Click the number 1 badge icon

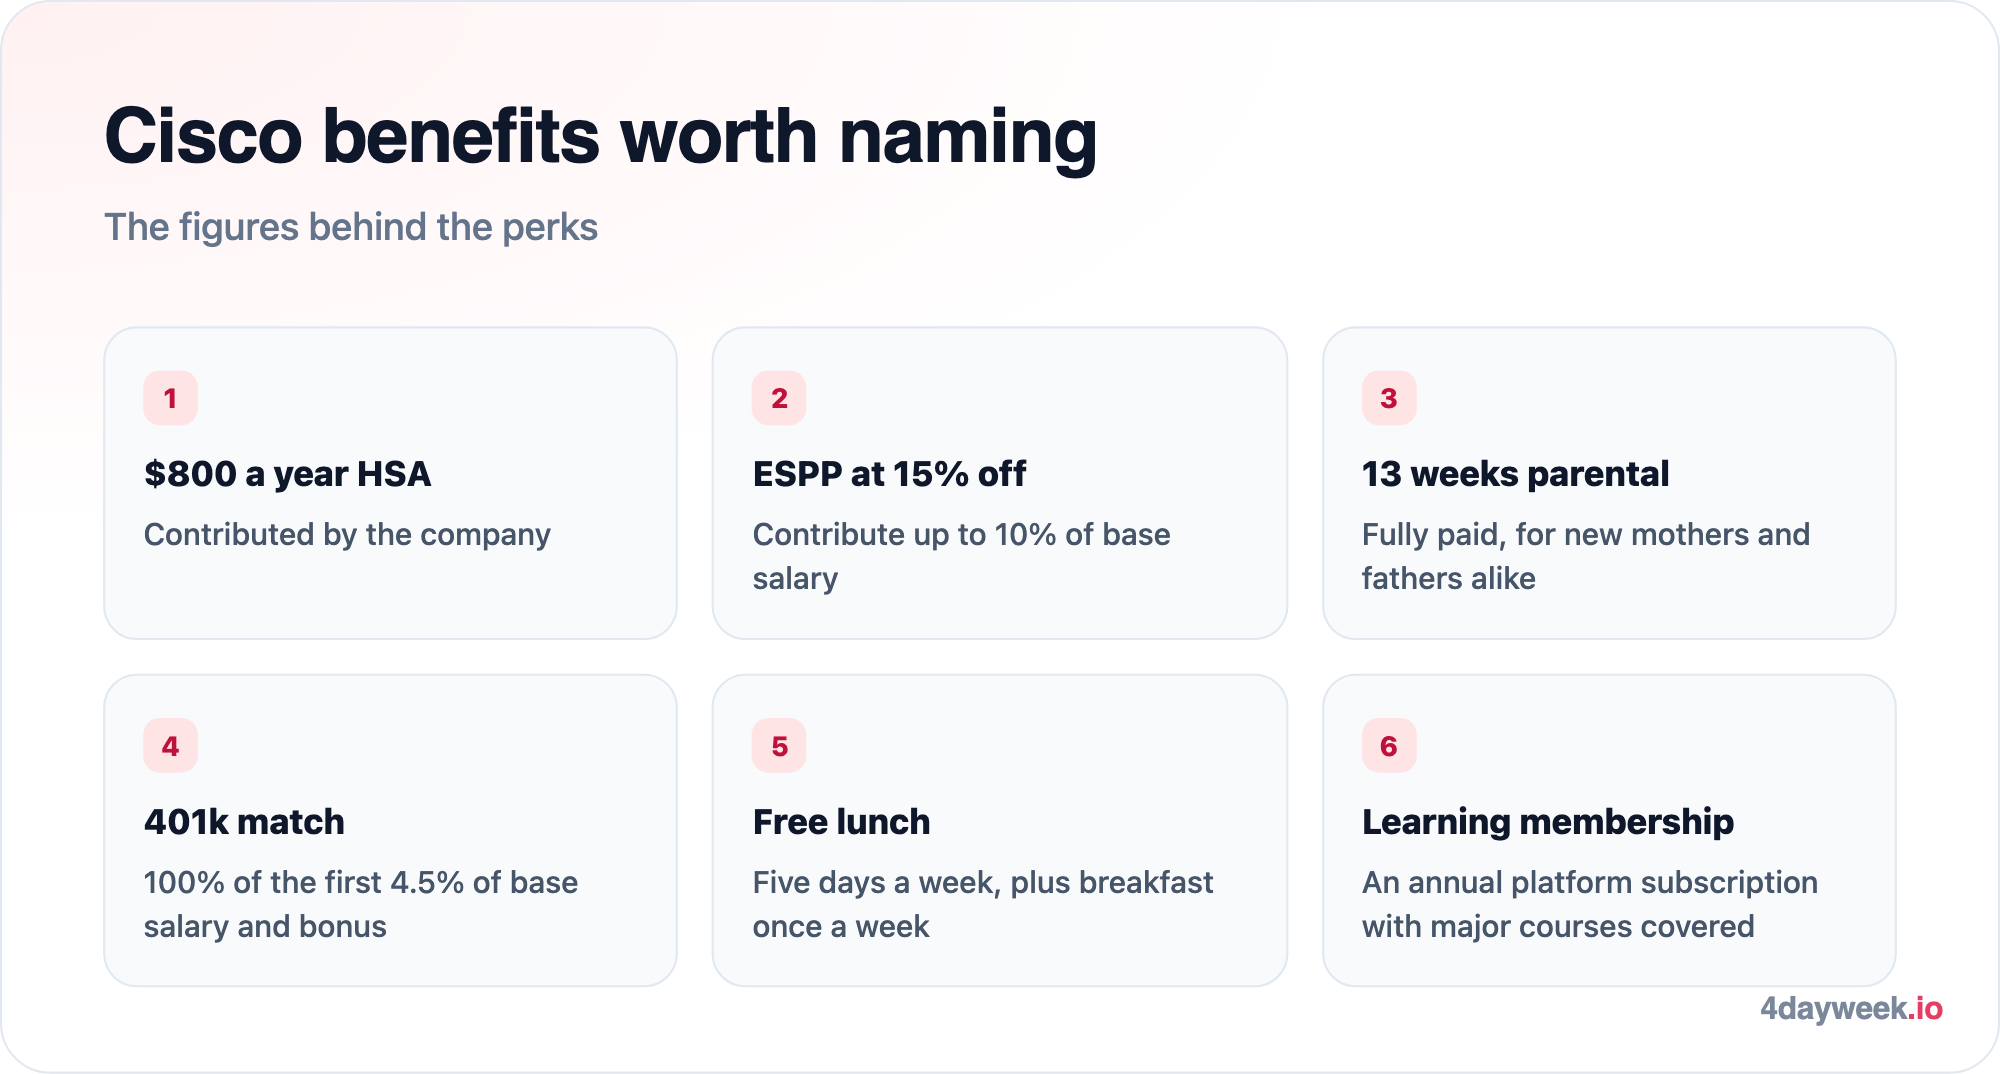point(170,398)
